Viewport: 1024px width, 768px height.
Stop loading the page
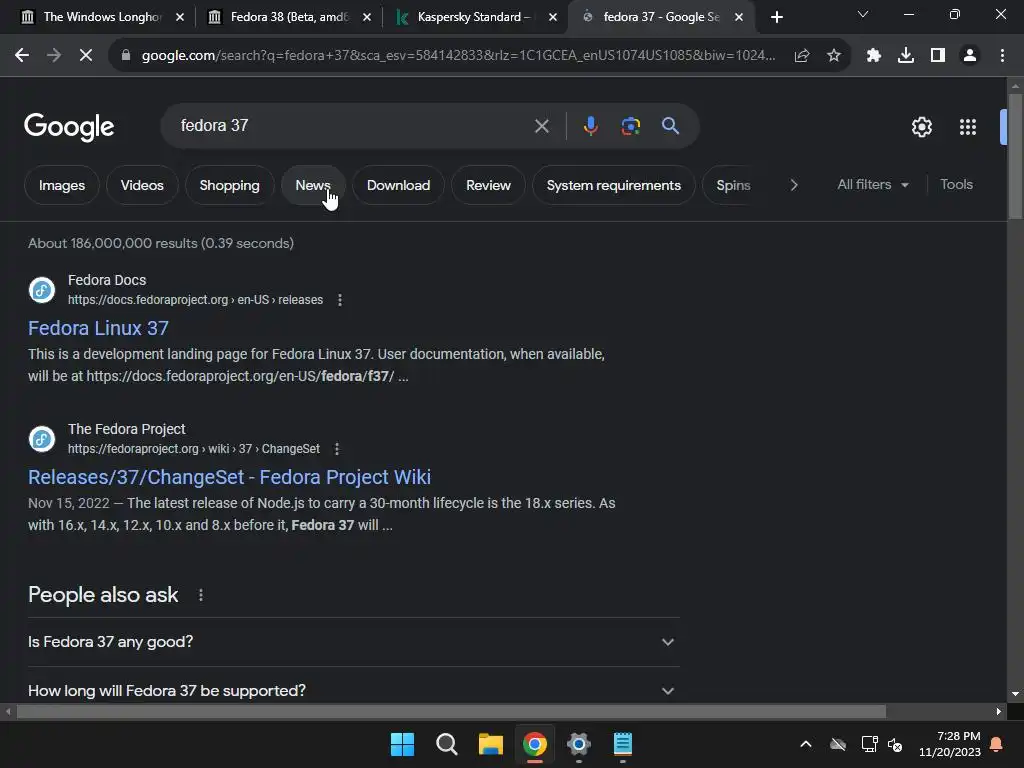tap(86, 56)
